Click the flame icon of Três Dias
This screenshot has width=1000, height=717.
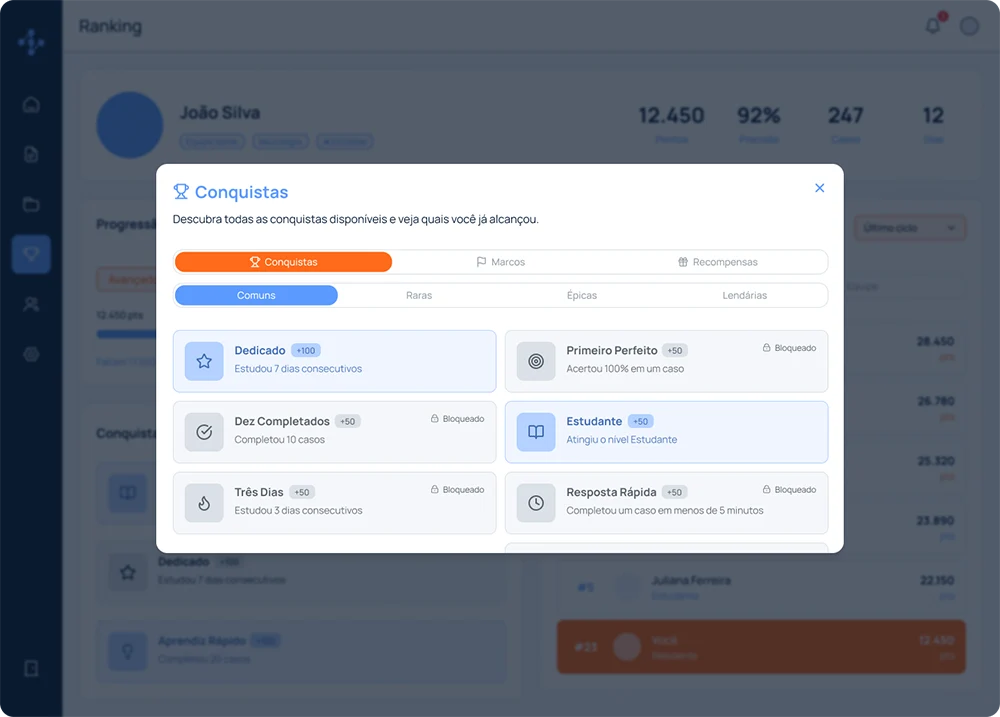204,503
